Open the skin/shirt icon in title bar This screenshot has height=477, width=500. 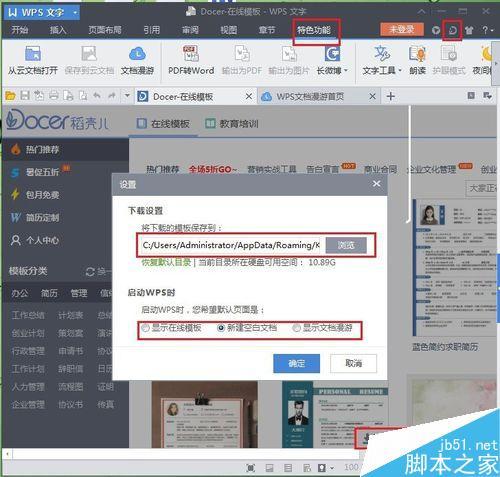(x=469, y=30)
